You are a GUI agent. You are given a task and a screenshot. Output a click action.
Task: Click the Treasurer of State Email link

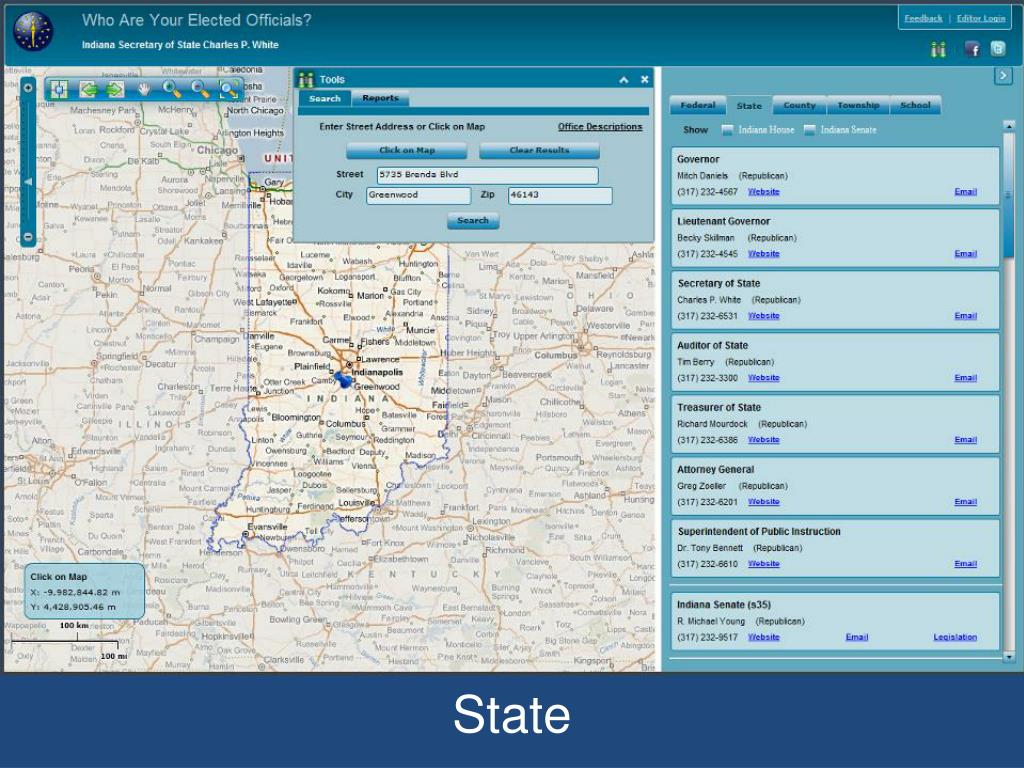pos(965,440)
